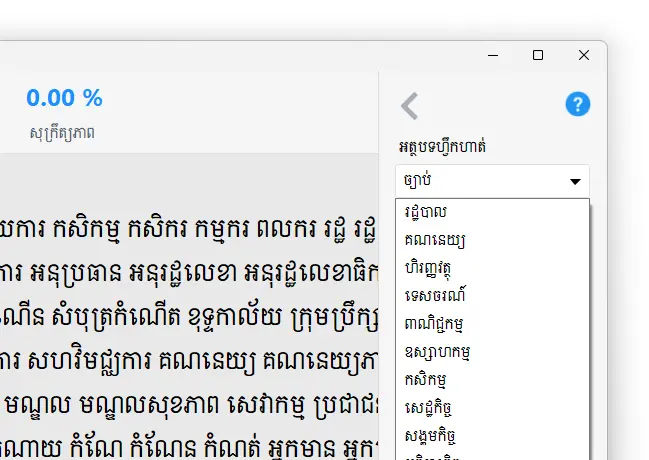This screenshot has height=460, width=649.
Task: Go back using the left chevron arrow
Action: [x=409, y=105]
